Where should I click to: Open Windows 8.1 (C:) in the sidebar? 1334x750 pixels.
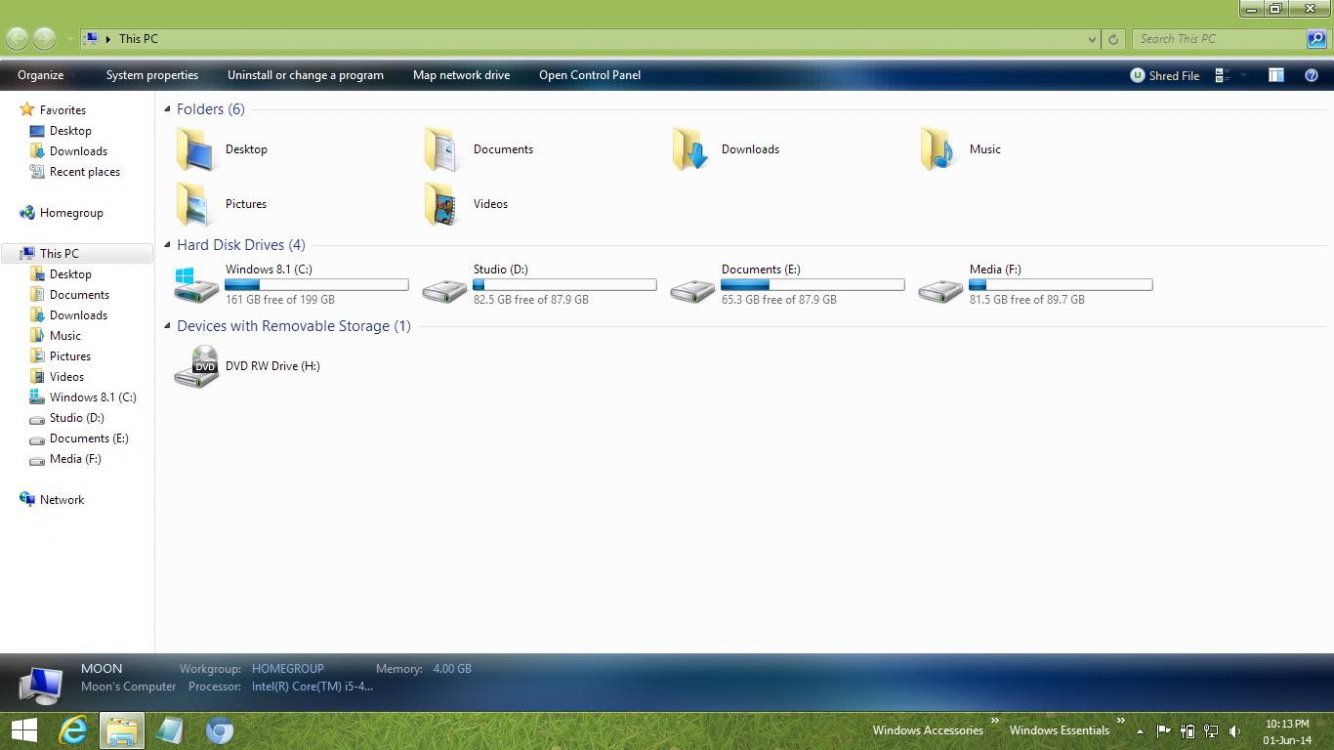click(93, 397)
